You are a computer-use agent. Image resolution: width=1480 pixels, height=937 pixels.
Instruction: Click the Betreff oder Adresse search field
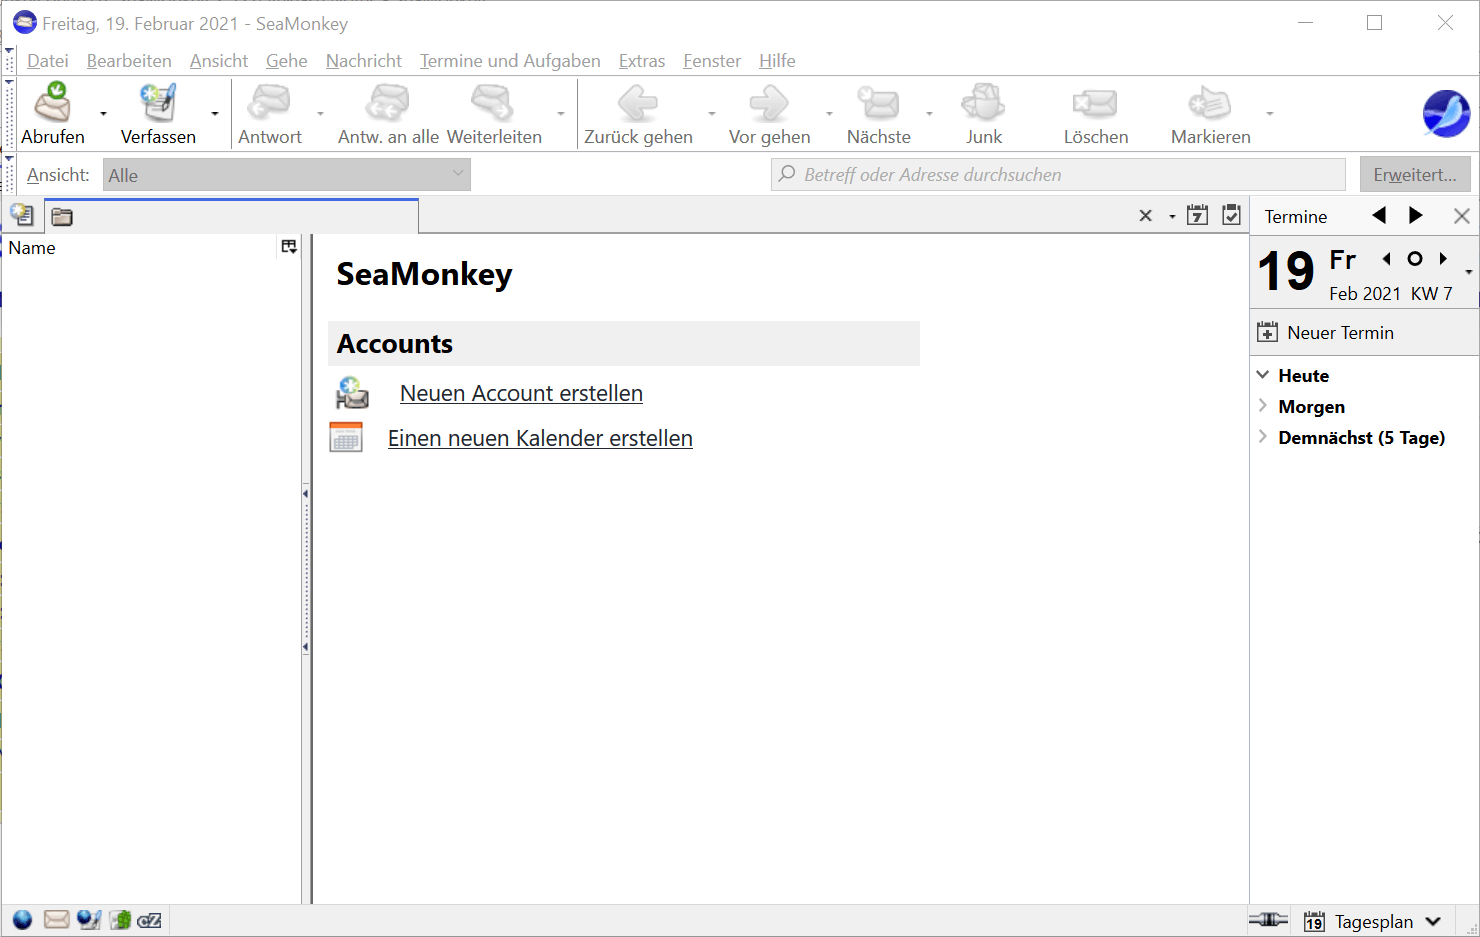click(x=1058, y=175)
